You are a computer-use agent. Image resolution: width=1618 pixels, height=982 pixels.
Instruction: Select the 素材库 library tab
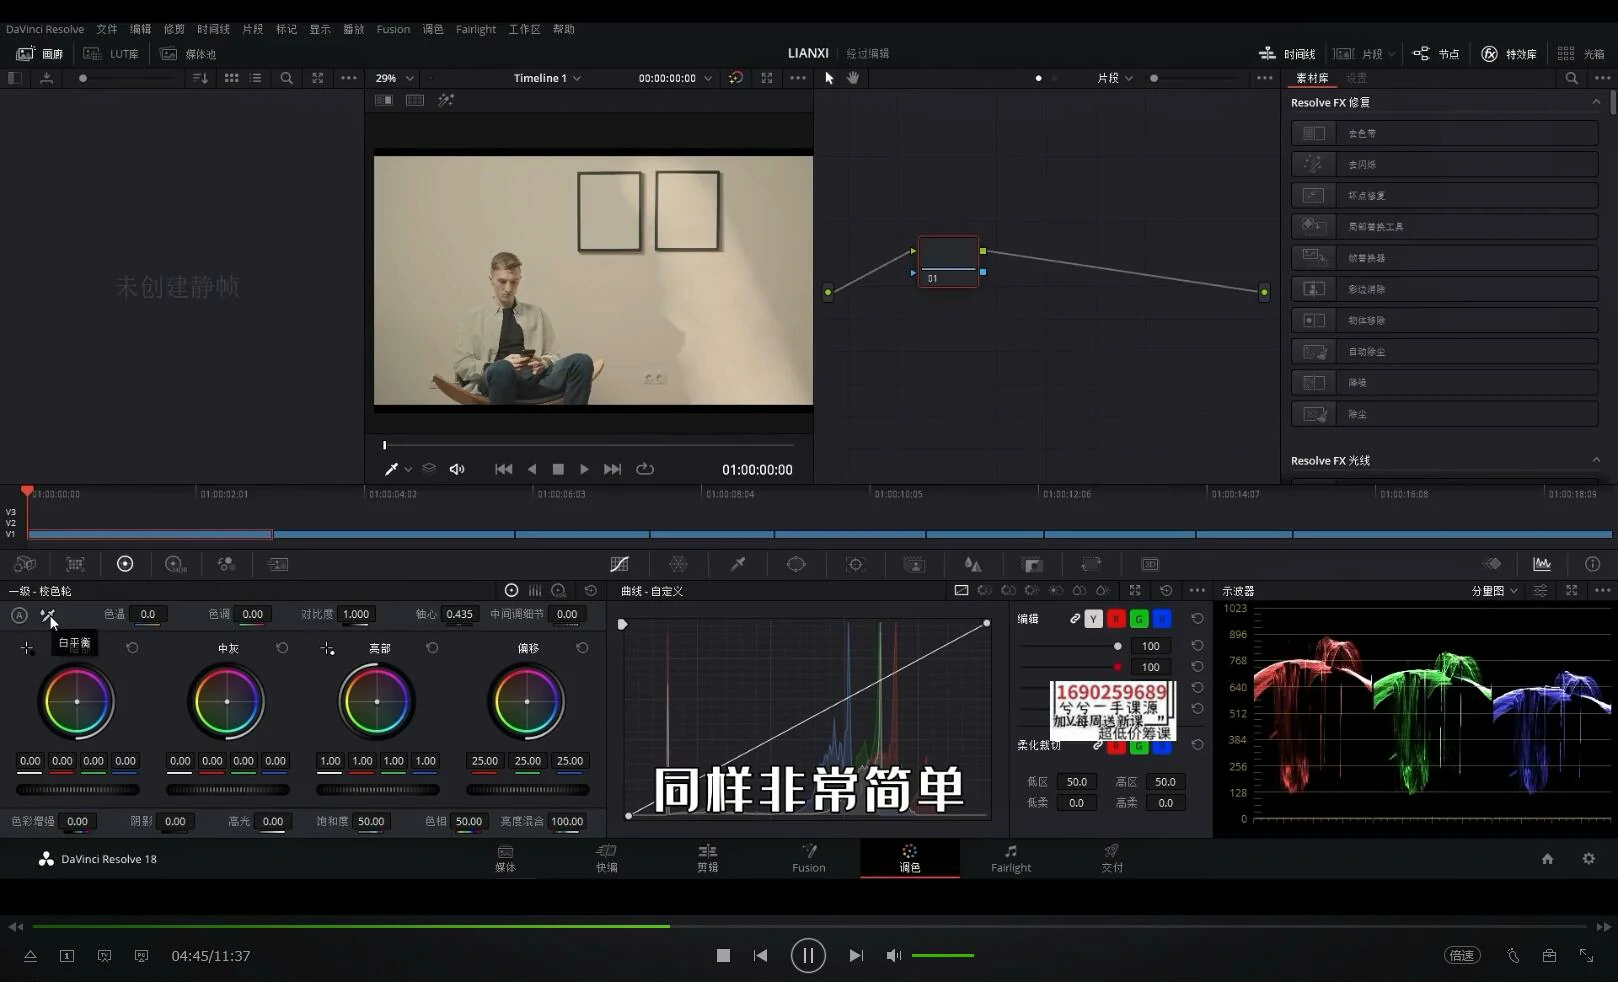[x=1312, y=78]
